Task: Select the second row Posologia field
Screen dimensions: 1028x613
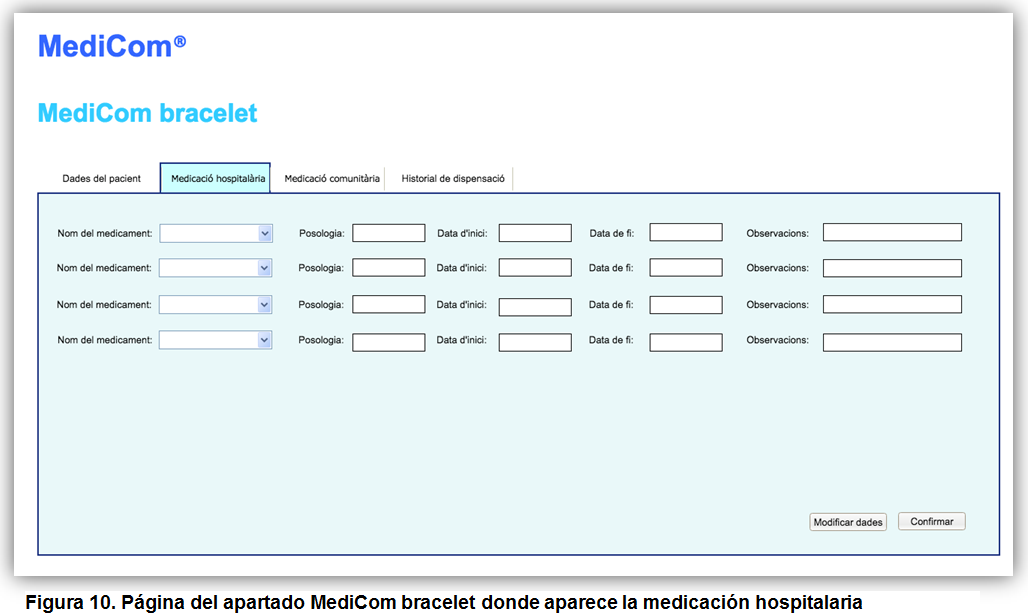Action: coord(389,267)
